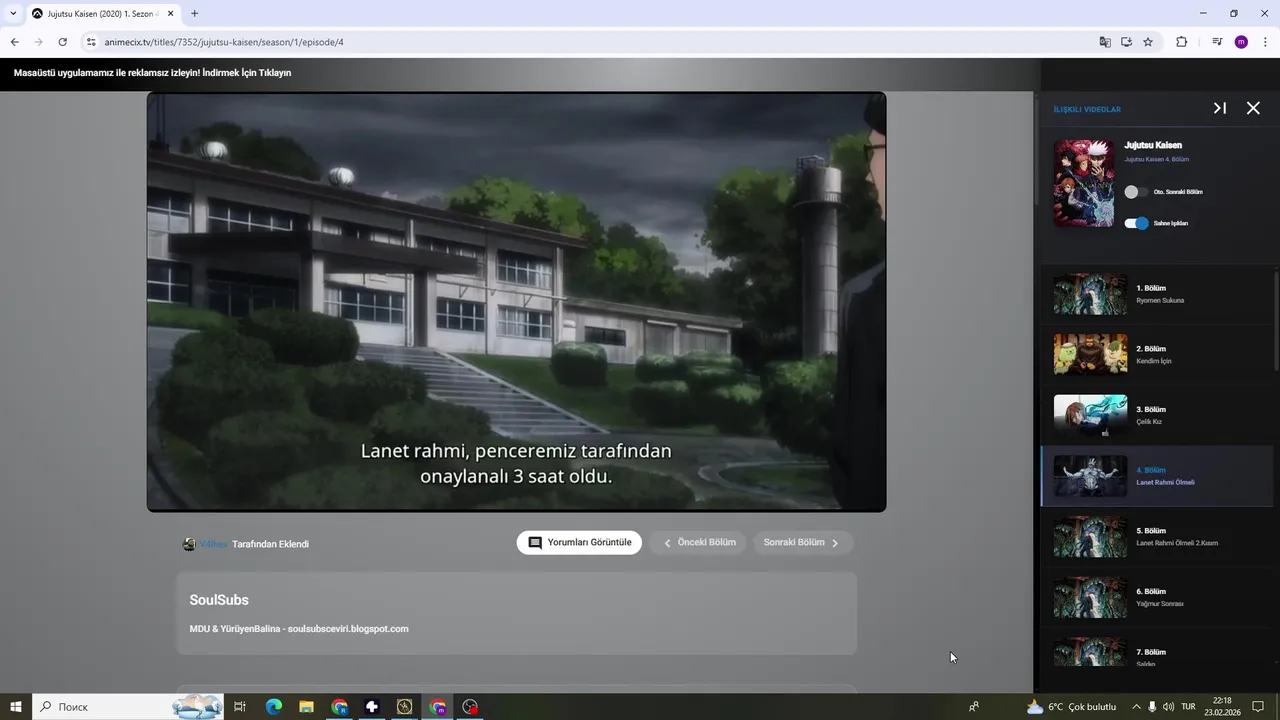
Task: Close the İlişkili Videolar side panel
Action: [x=1253, y=108]
